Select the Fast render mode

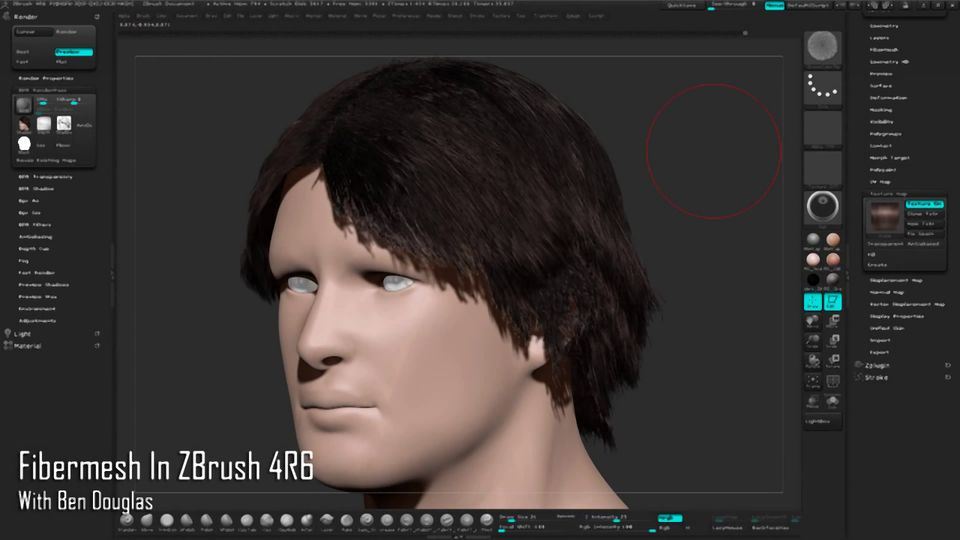[23, 62]
